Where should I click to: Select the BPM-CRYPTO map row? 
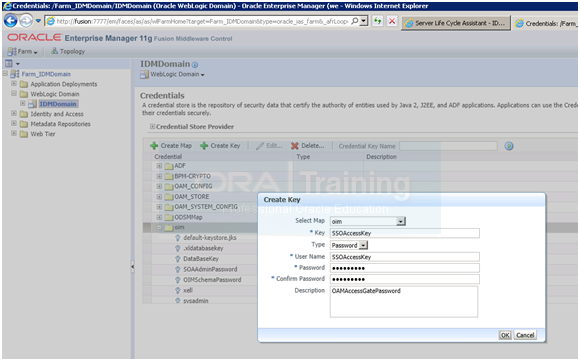(192, 176)
